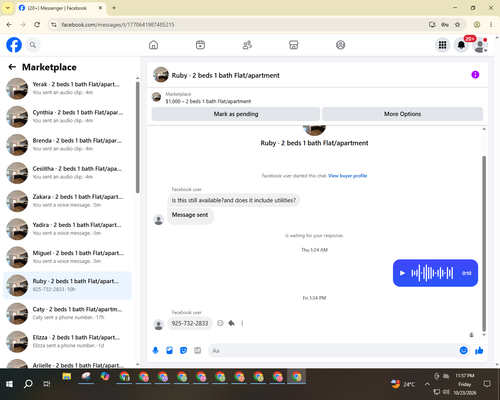Click the microphone voice clip icon
Viewport: 500px width, 400px height.
pyautogui.click(x=155, y=350)
